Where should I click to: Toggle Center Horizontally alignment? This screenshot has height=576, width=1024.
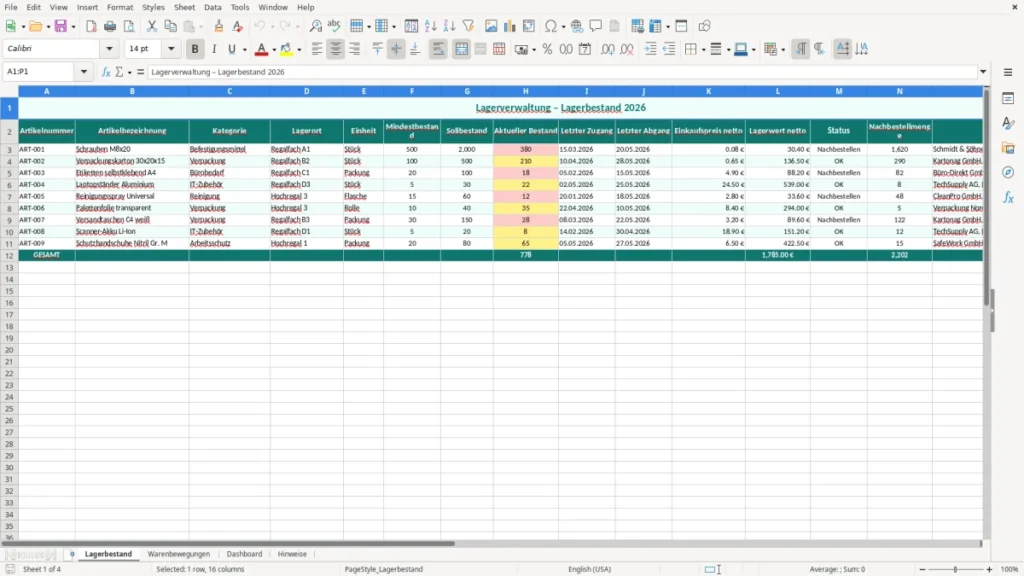[336, 49]
